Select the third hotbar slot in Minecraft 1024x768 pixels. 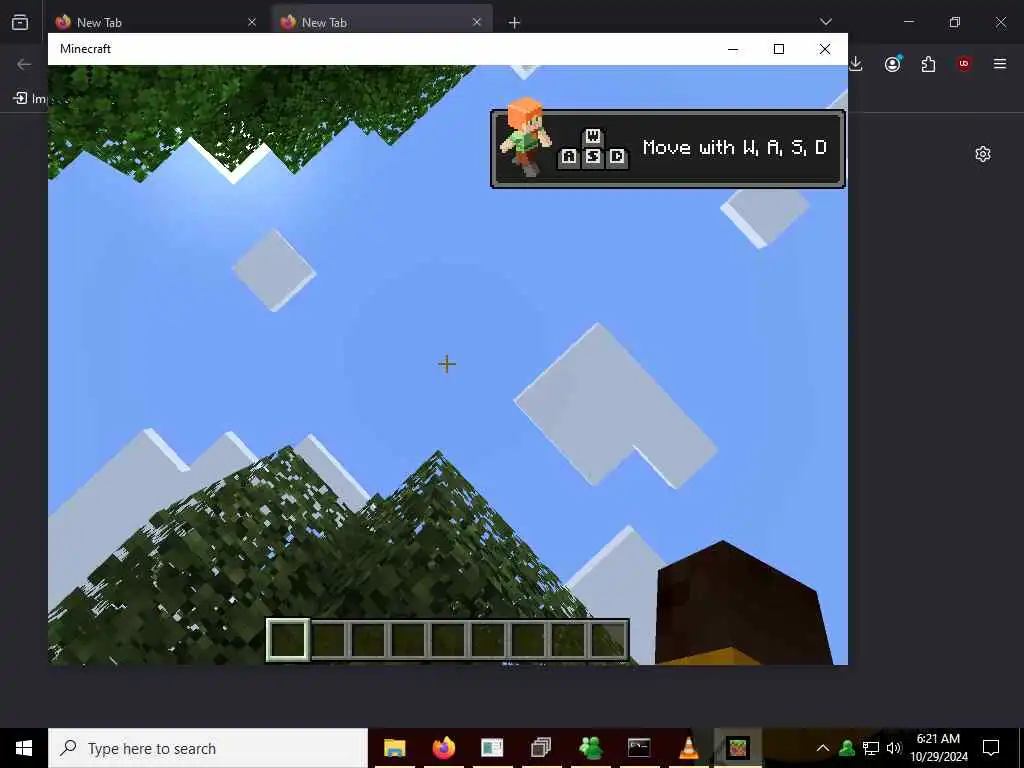point(368,640)
